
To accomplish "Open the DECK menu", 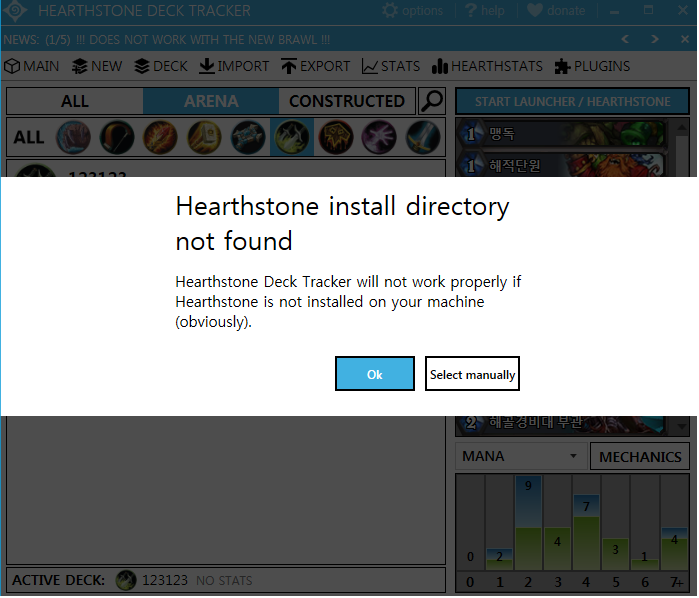I will point(161,66).
